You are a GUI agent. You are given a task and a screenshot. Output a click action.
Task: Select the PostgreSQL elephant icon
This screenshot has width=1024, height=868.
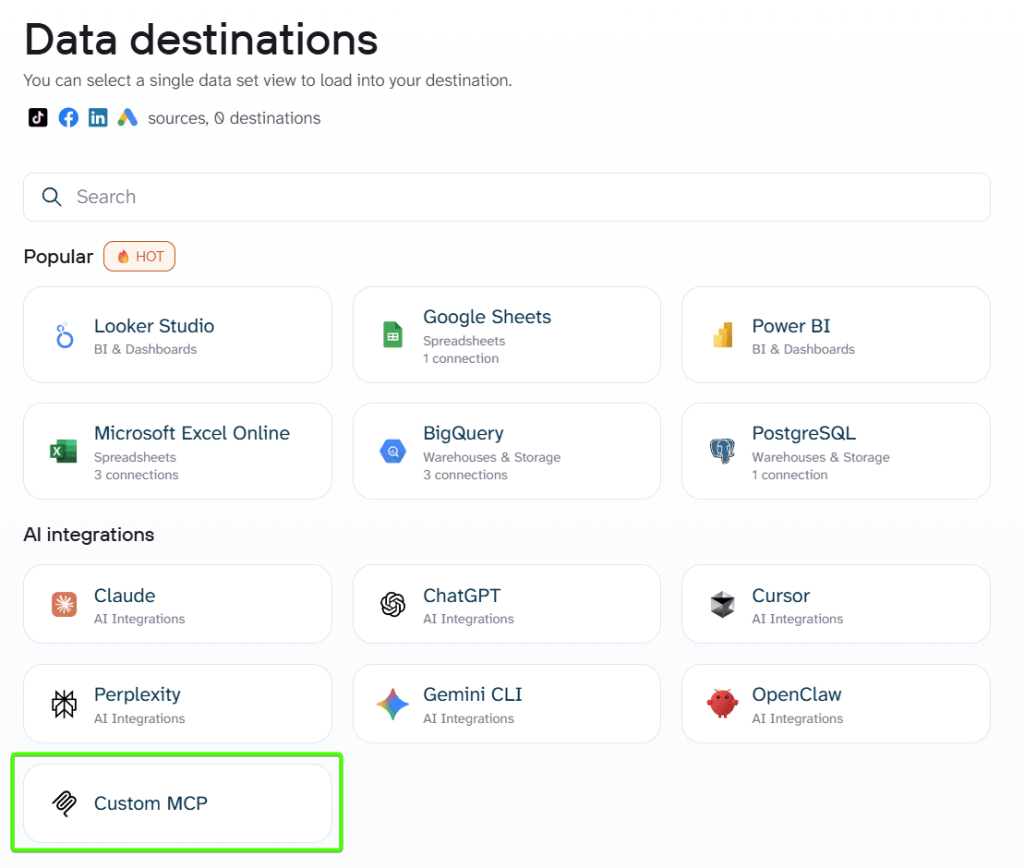point(721,451)
